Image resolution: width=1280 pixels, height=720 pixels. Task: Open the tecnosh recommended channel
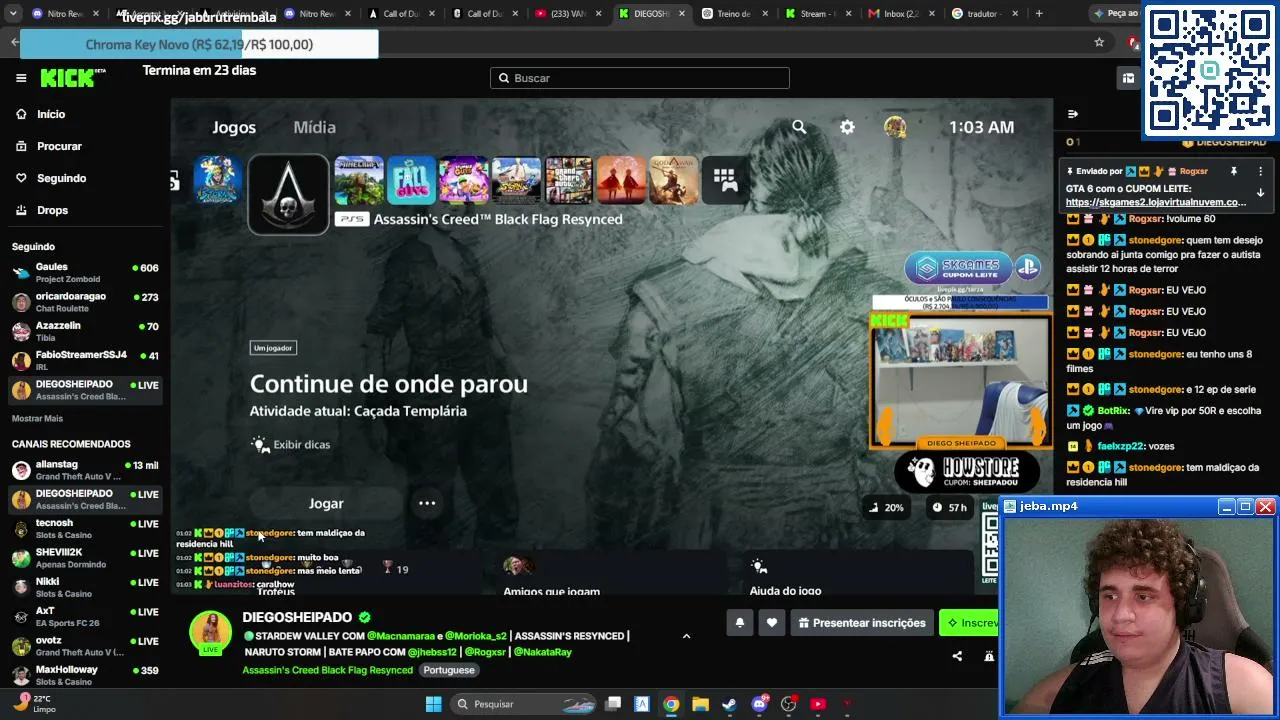[85, 528]
